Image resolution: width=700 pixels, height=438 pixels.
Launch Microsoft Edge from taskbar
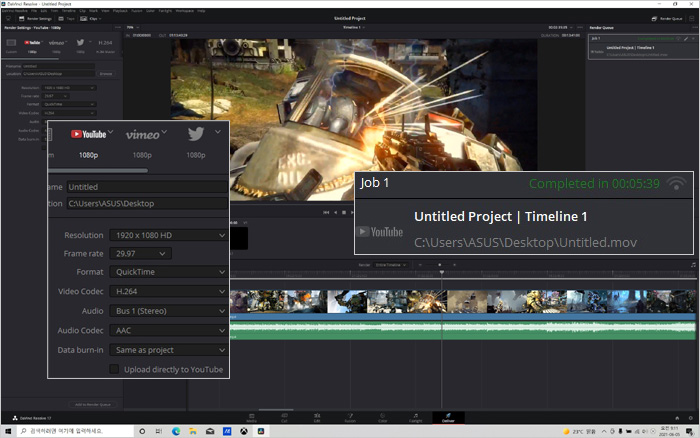(176, 431)
